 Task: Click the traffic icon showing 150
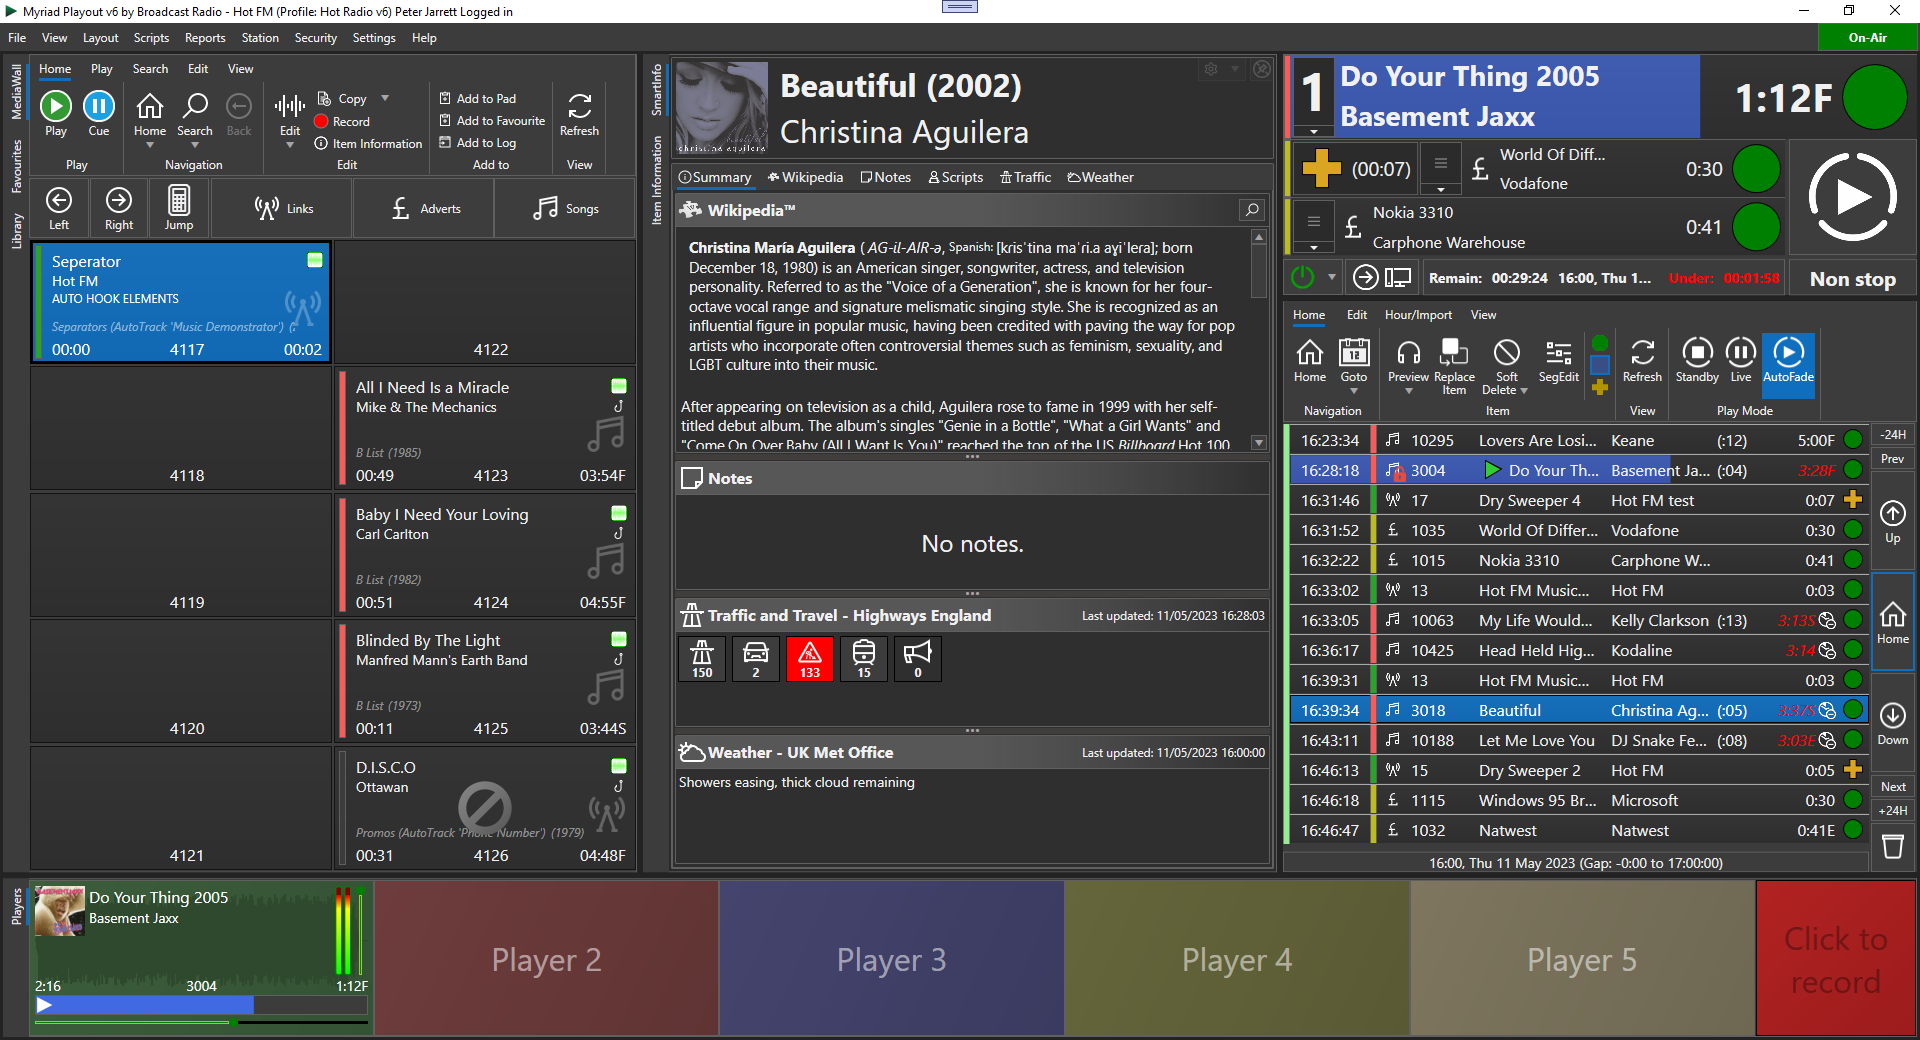pyautogui.click(x=702, y=659)
